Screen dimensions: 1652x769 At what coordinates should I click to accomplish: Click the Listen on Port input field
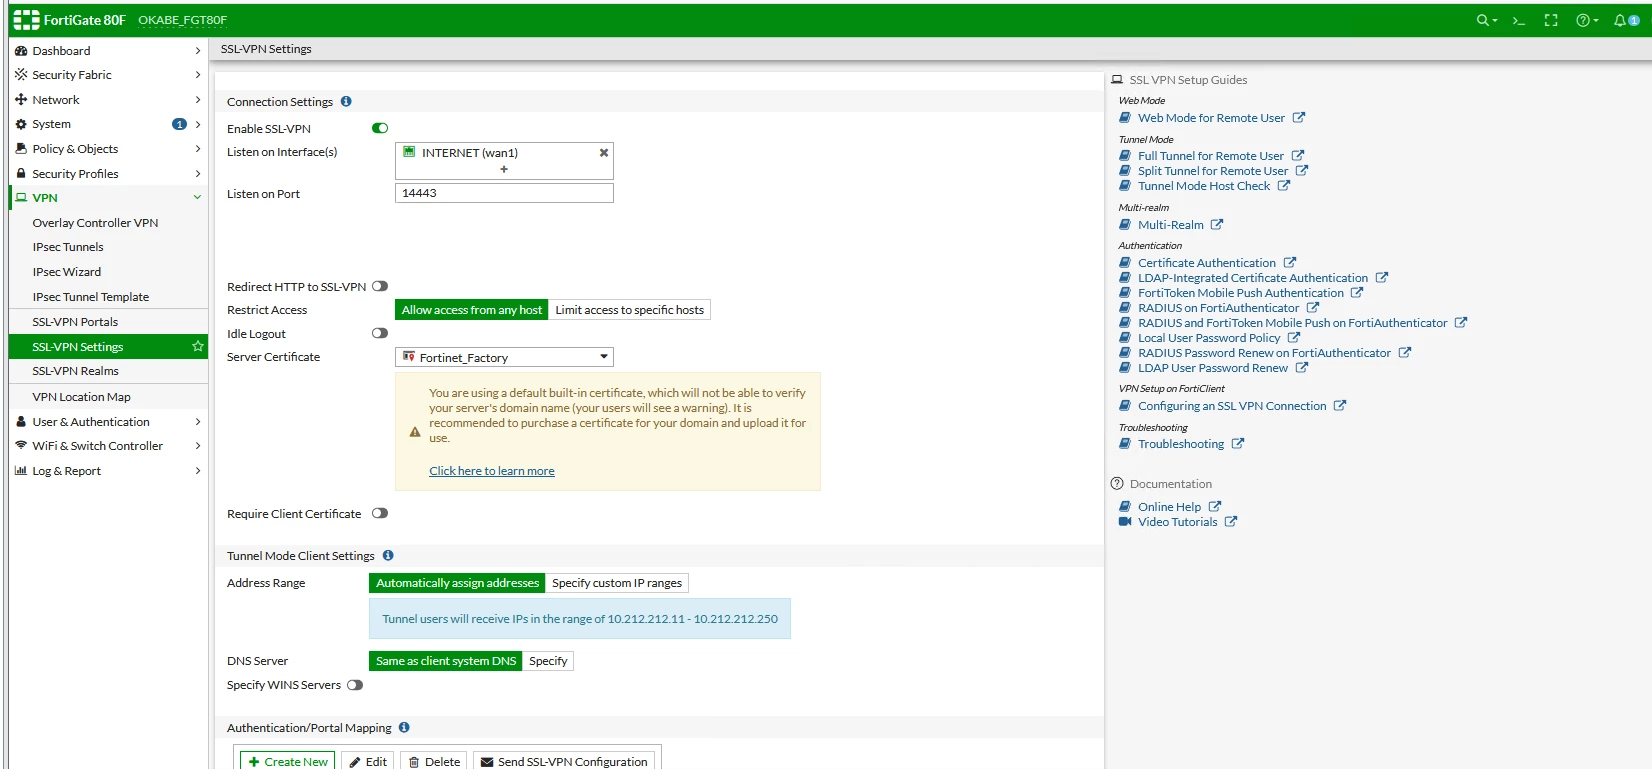[504, 193]
